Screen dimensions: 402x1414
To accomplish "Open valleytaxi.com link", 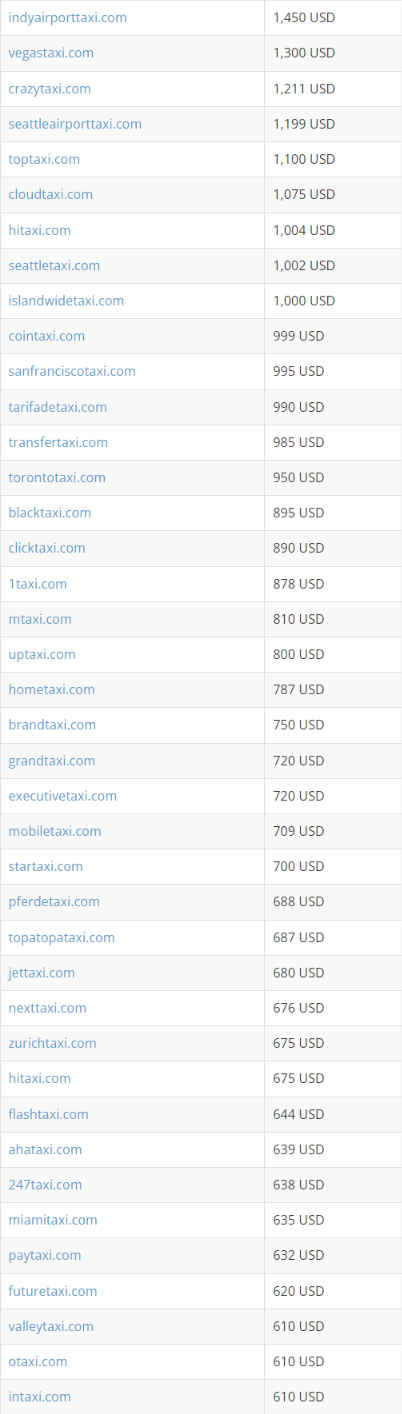I will pos(51,1326).
